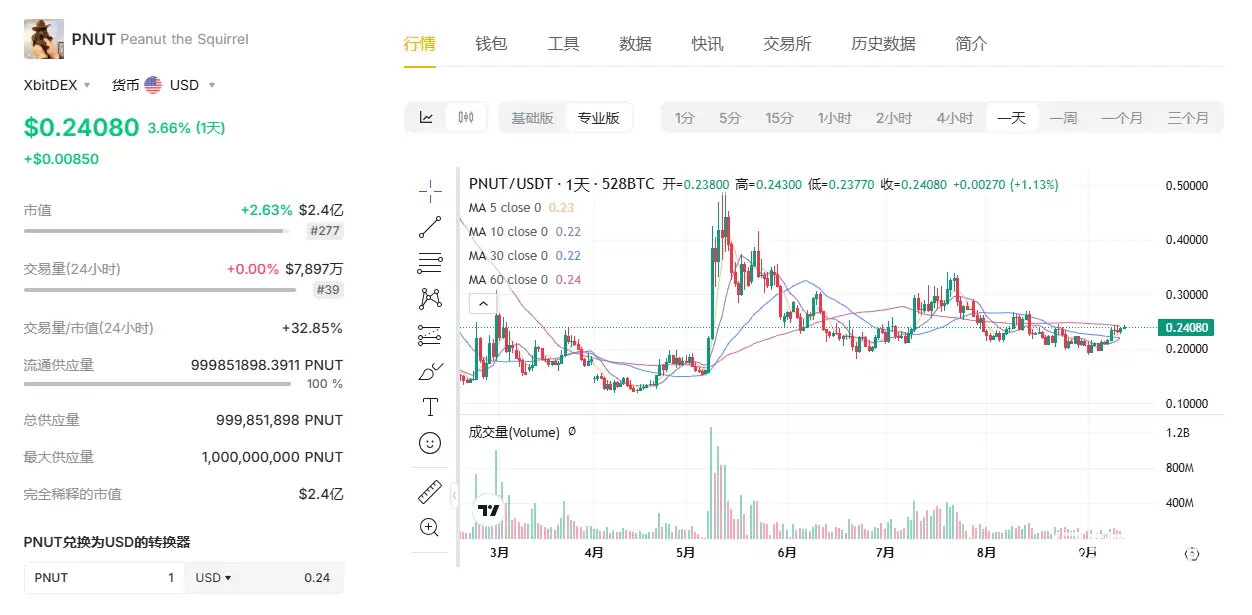
Task: Select the crosshair cursor tool
Action: [x=430, y=189]
